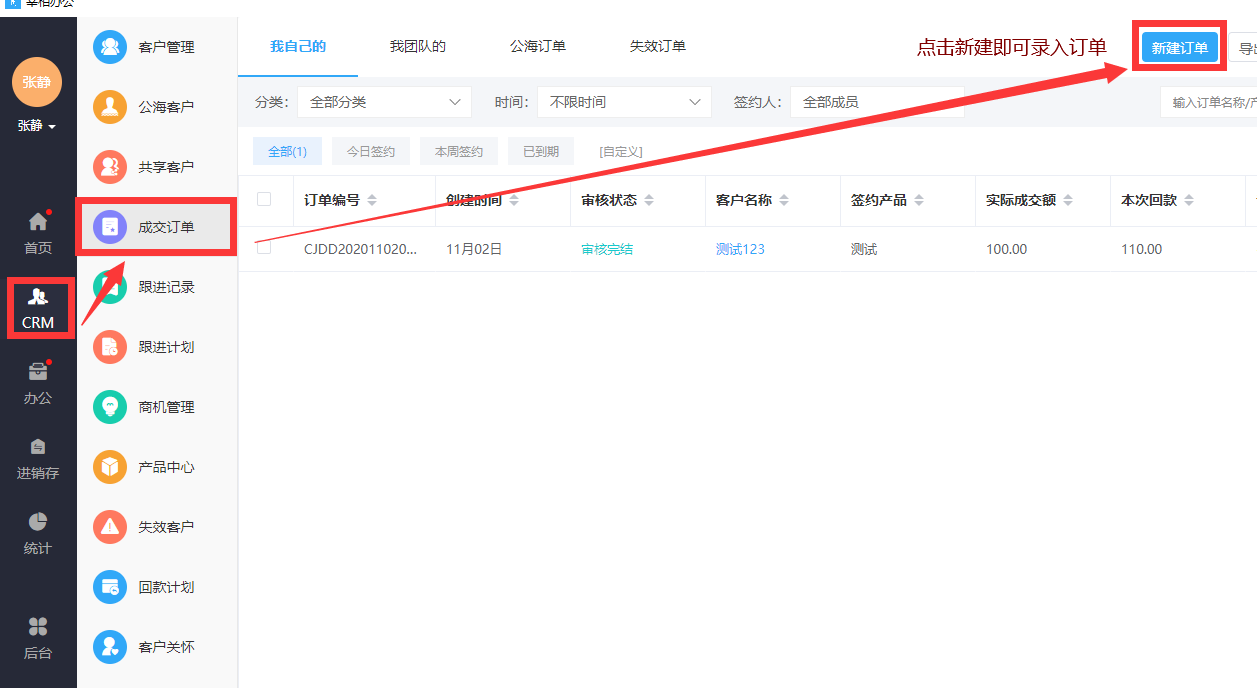This screenshot has height=688, width=1257.
Task: Check the CJDD202011020 order row checkbox
Action: click(x=264, y=247)
